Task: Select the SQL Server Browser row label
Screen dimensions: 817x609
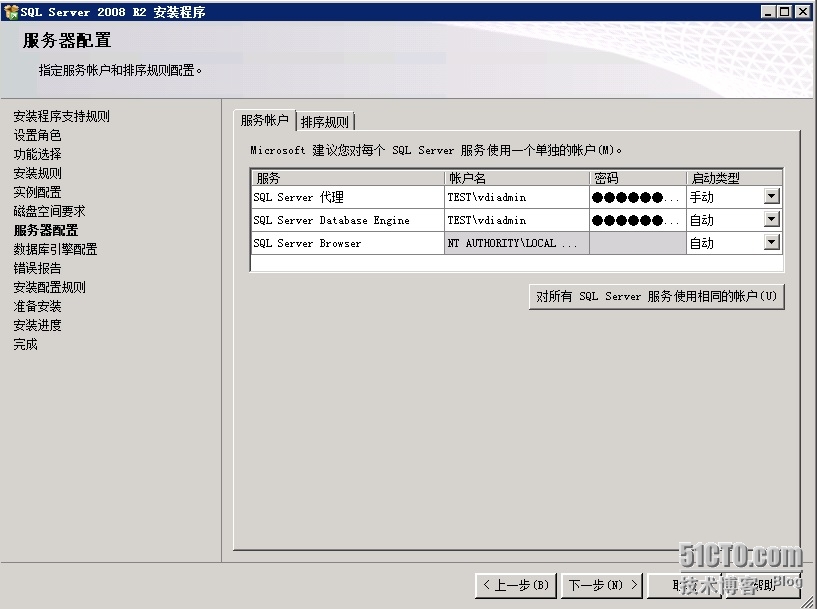Action: 307,243
